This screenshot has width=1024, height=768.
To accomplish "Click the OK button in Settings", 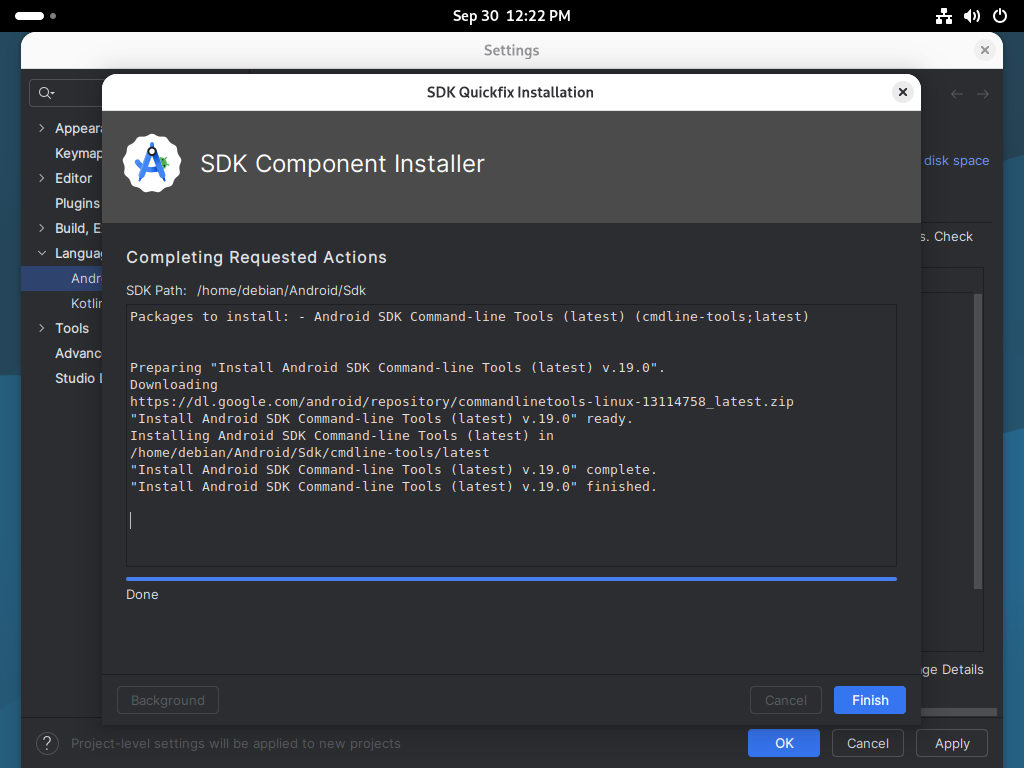I will [783, 743].
